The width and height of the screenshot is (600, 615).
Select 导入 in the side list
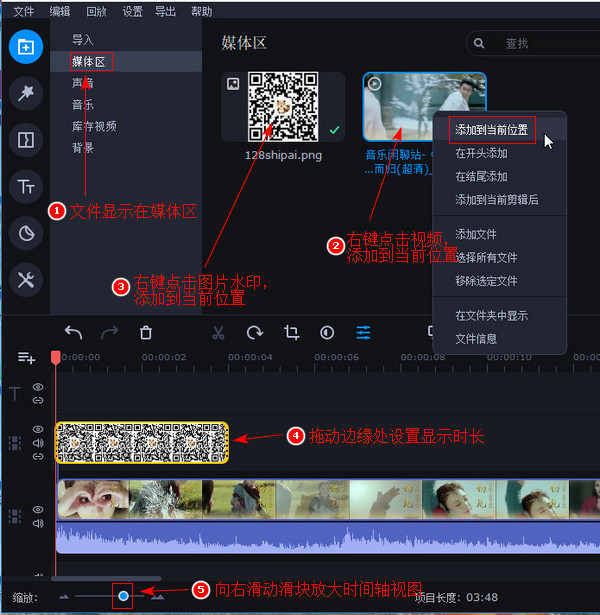click(83, 40)
